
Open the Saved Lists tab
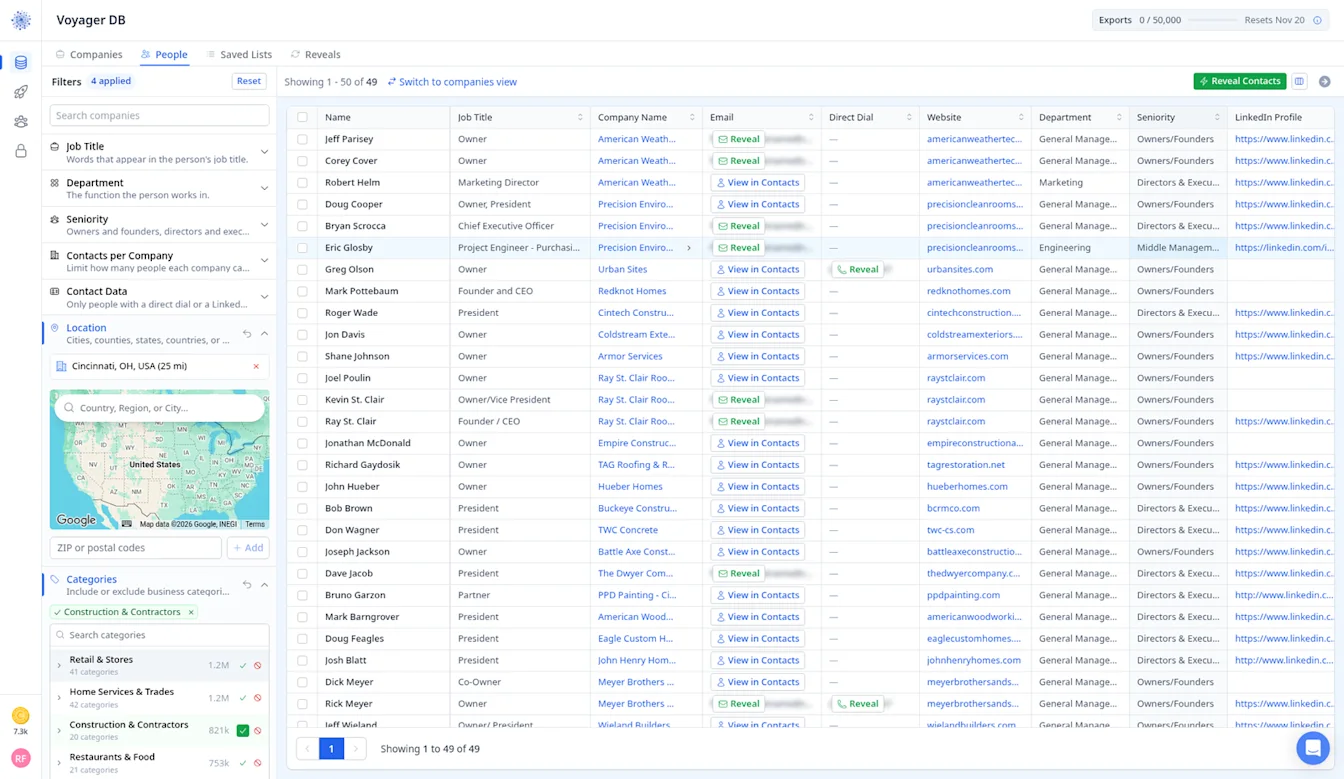(239, 55)
